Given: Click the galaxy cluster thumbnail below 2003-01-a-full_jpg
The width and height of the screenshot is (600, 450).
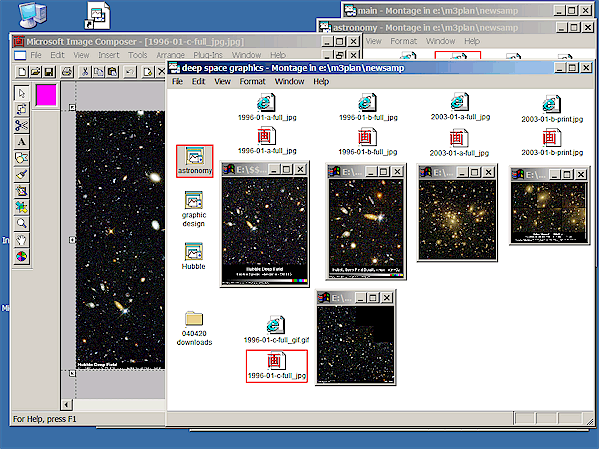Looking at the screenshot, I should [457, 220].
